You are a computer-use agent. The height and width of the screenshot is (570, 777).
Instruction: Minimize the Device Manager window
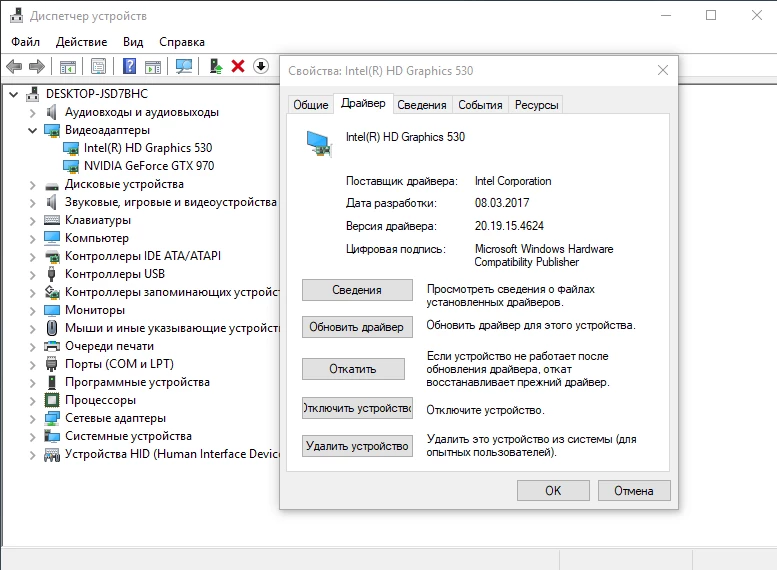pyautogui.click(x=666, y=15)
